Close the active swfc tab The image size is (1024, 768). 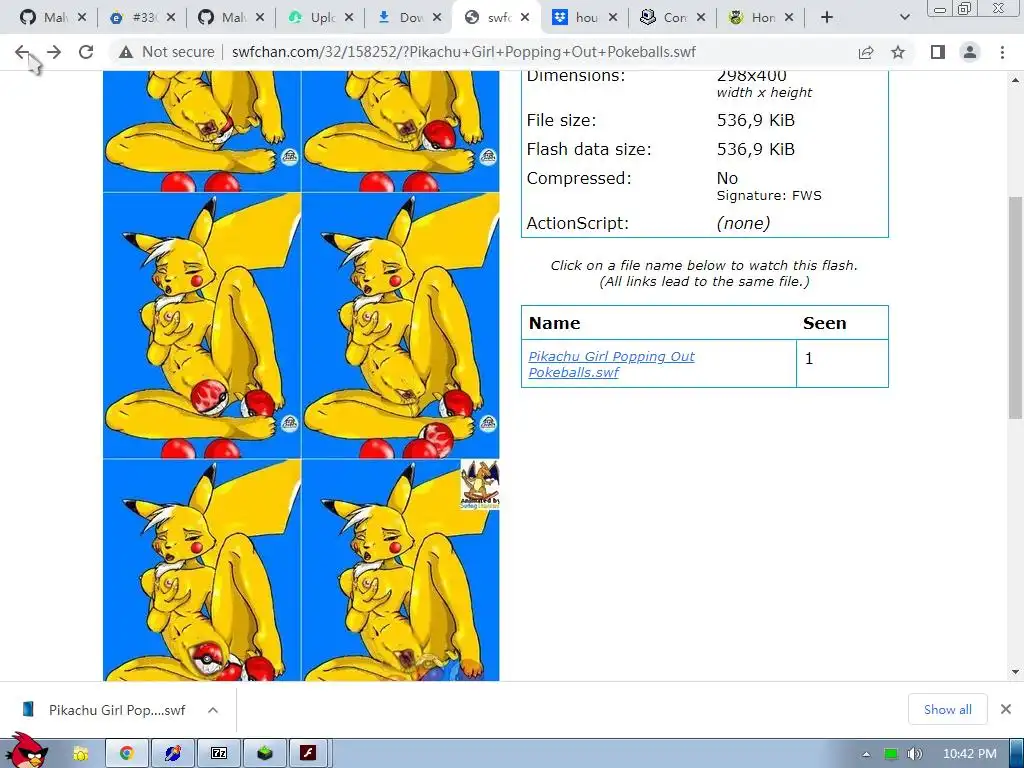point(525,18)
